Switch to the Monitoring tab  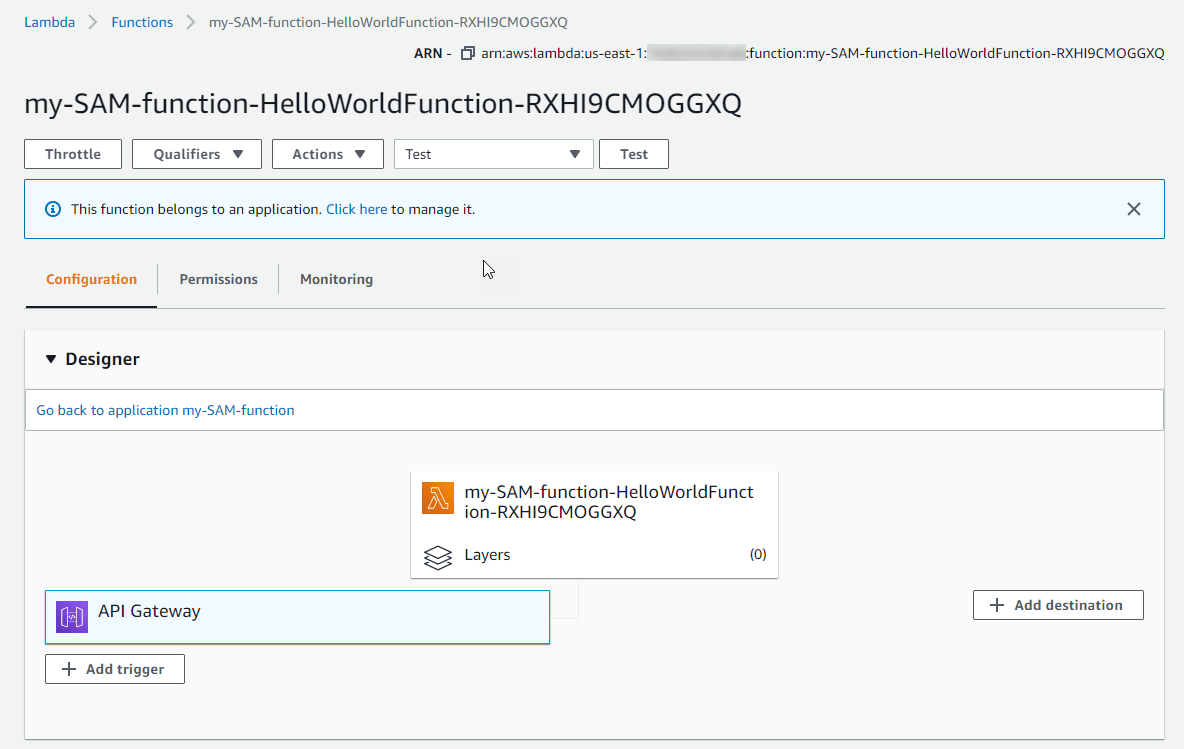(336, 279)
